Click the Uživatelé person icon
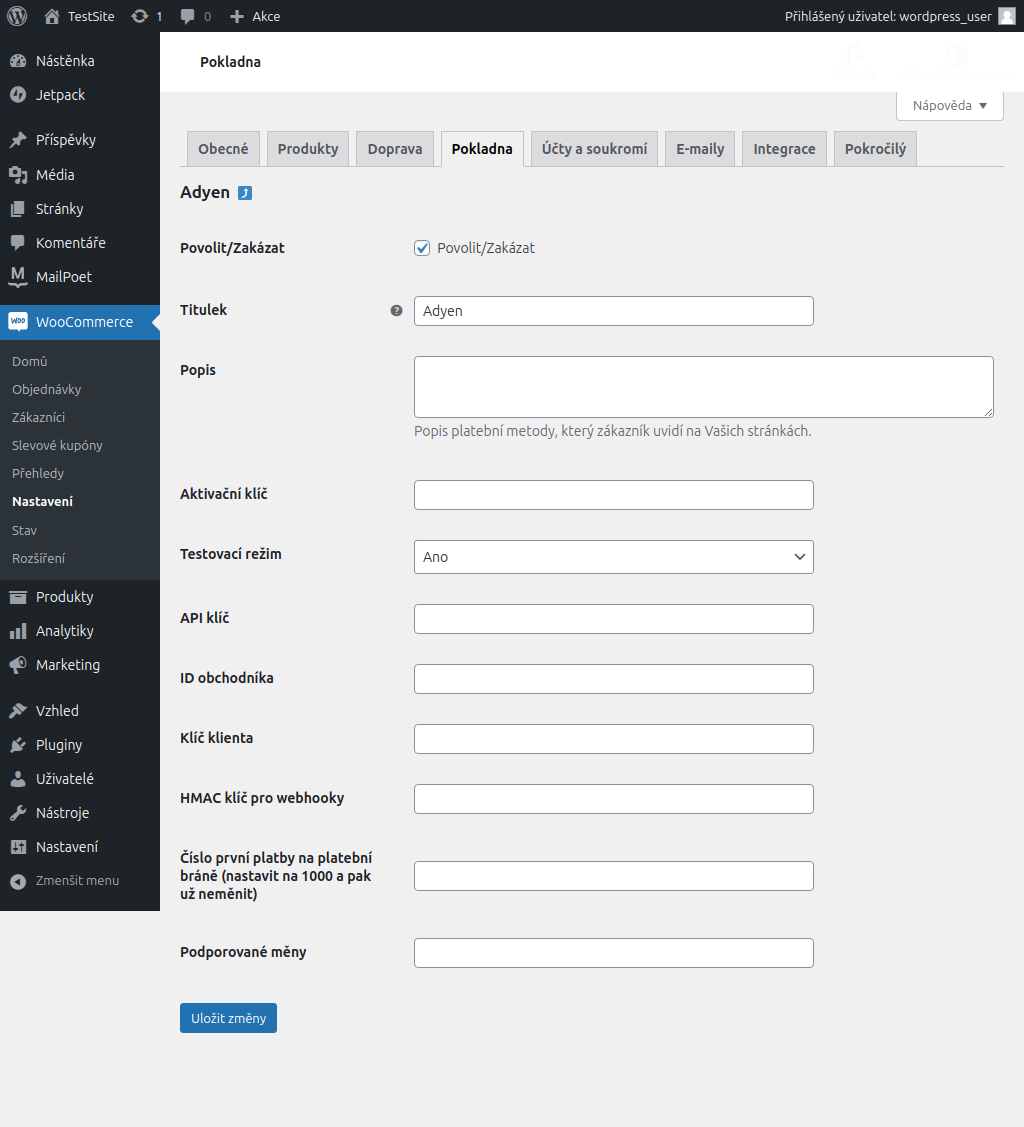Screen dimensions: 1024x1127 18,778
